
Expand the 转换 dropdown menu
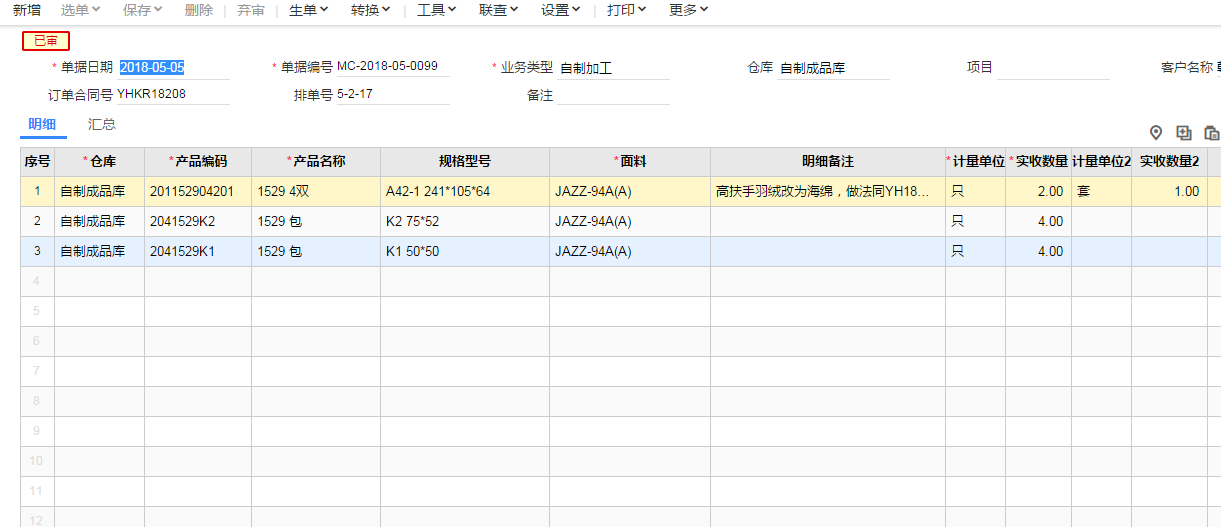(370, 10)
